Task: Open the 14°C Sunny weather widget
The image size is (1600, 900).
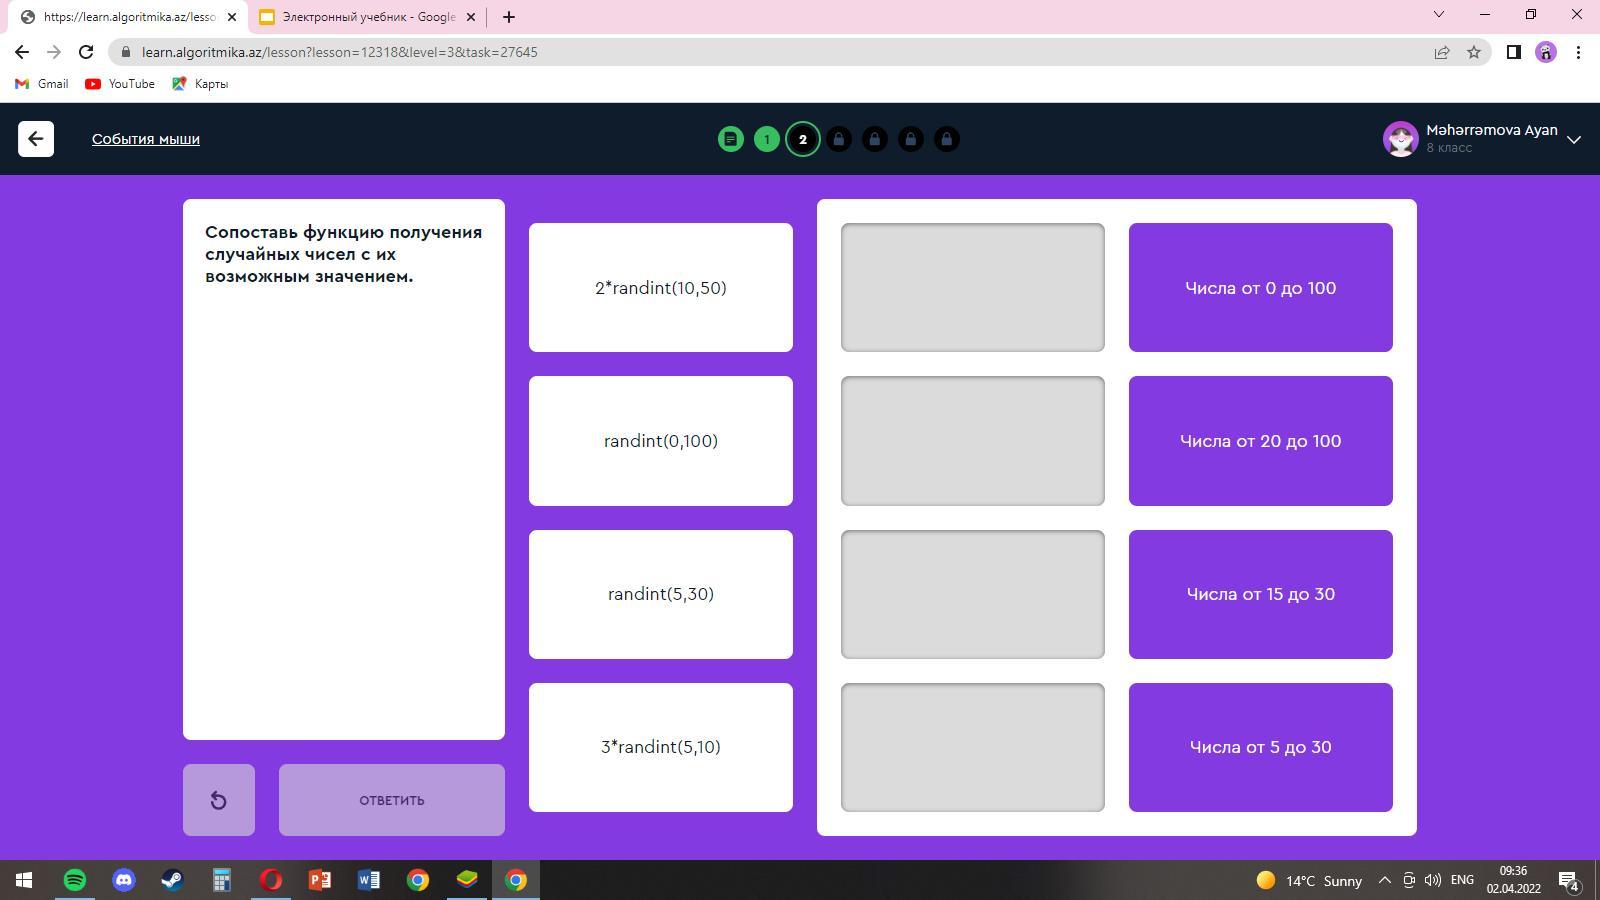Action: click(1309, 880)
